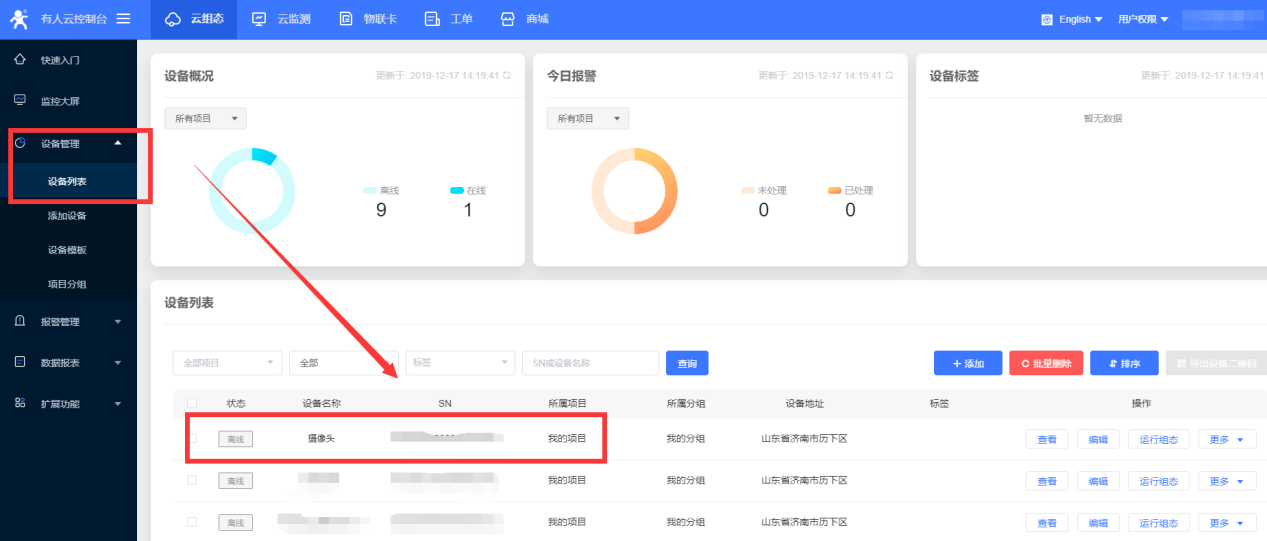This screenshot has width=1267, height=541.
Task: Click the hamburger menu icon to collapse sidebar
Action: click(x=123, y=19)
